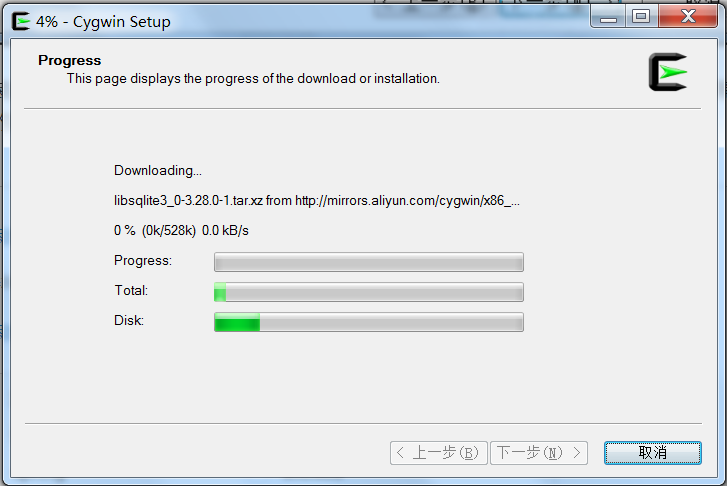Click the bold Progress heading
727x486 pixels.
70,60
